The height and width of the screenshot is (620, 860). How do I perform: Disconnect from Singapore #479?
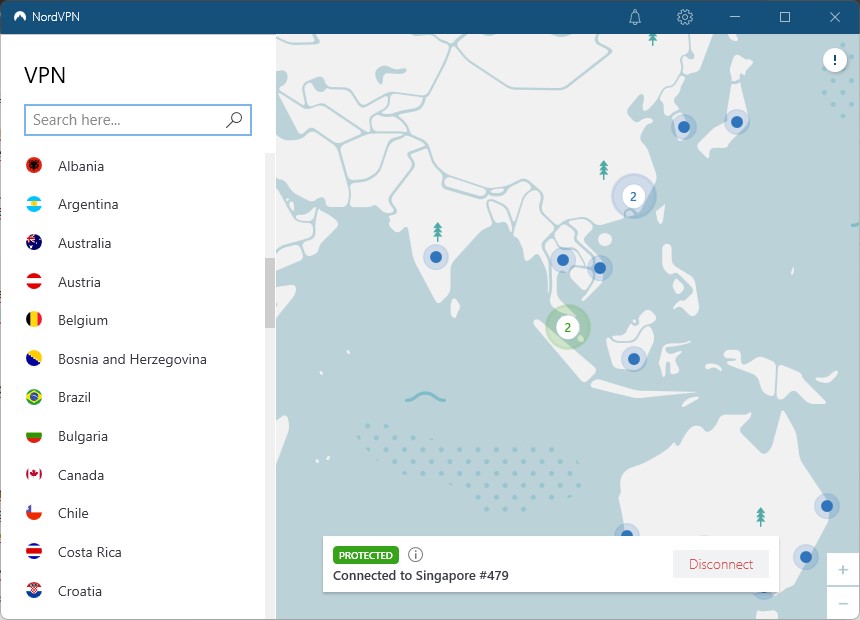(x=721, y=564)
